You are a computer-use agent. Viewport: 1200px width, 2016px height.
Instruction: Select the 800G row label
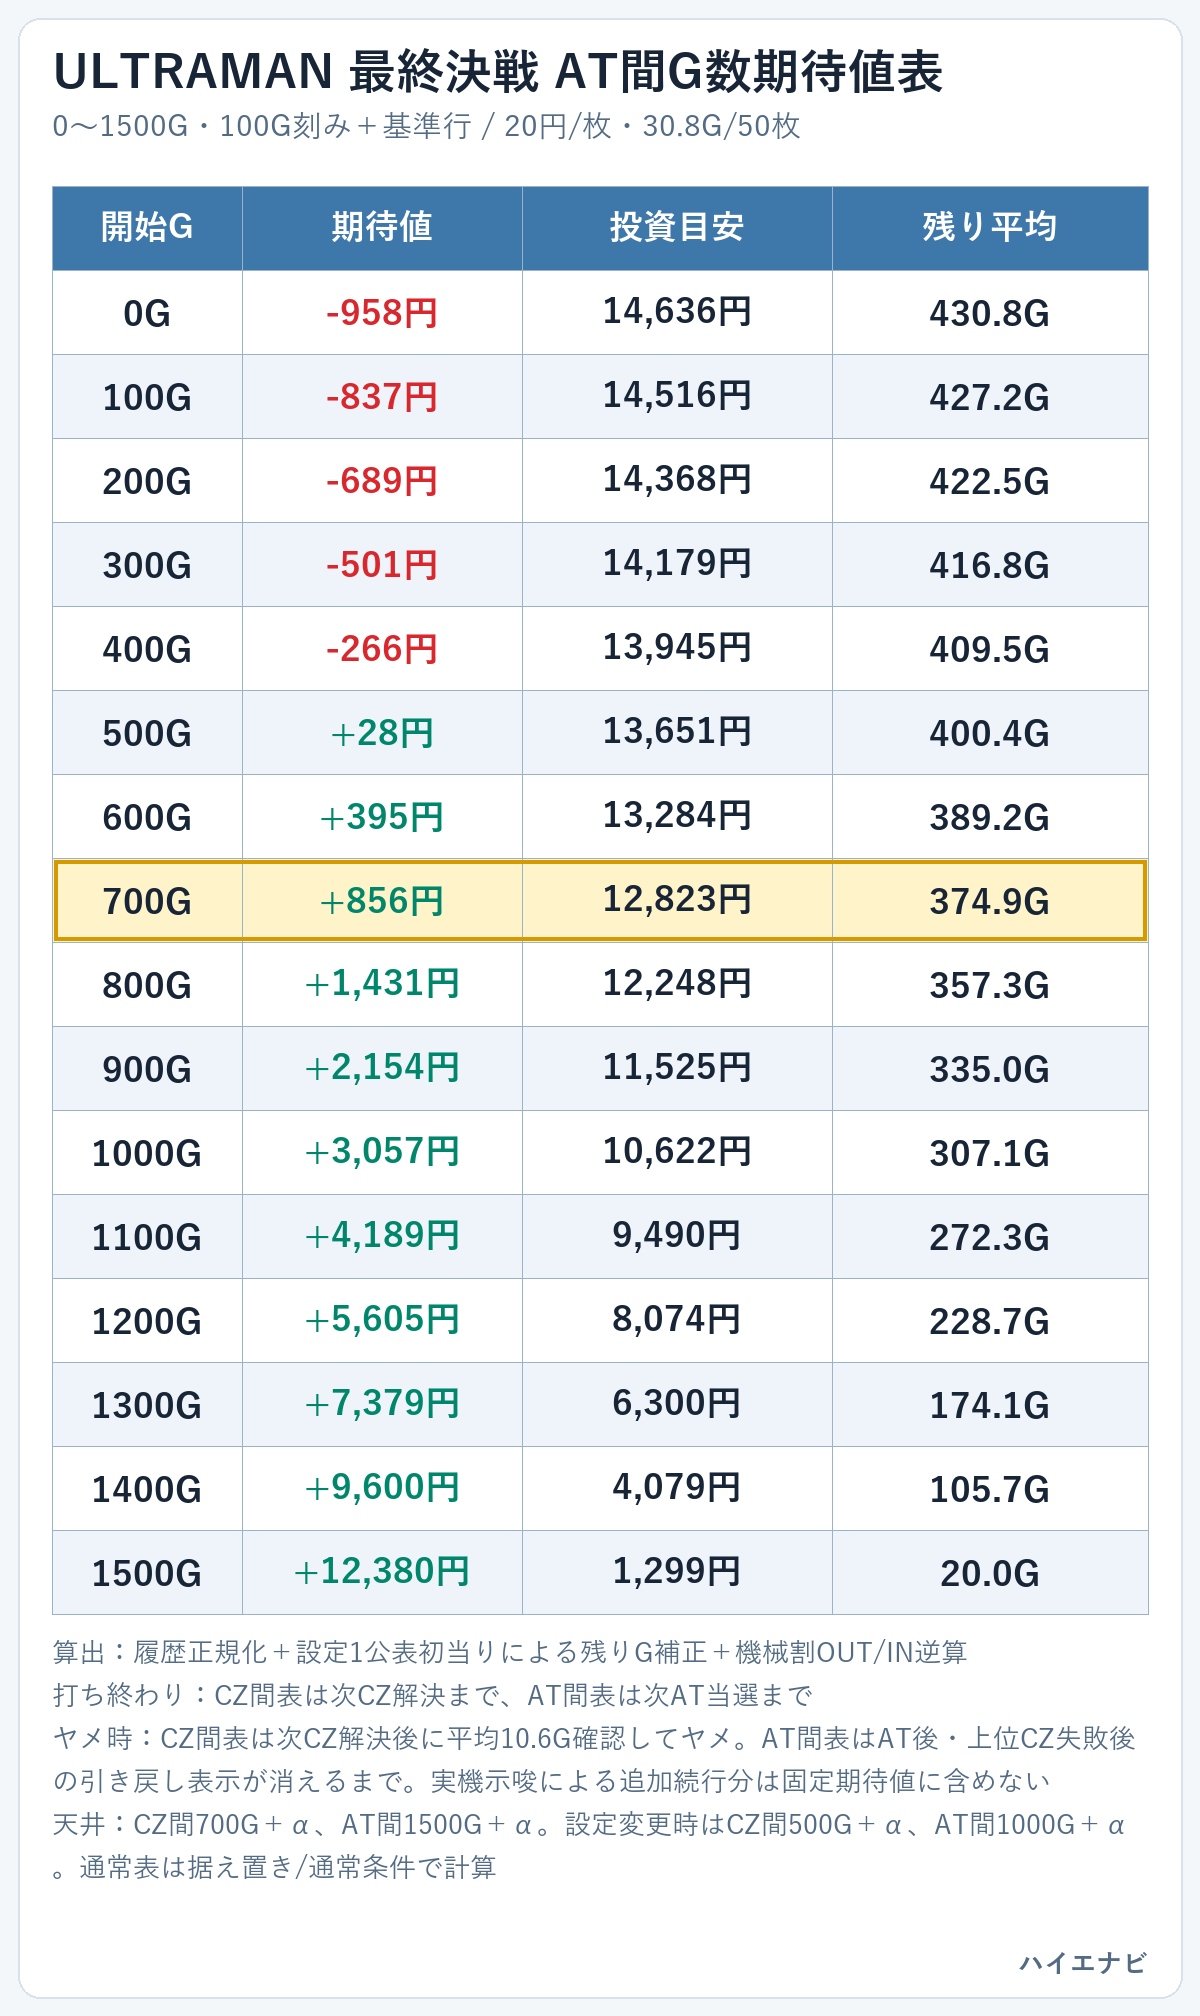[x=147, y=985]
